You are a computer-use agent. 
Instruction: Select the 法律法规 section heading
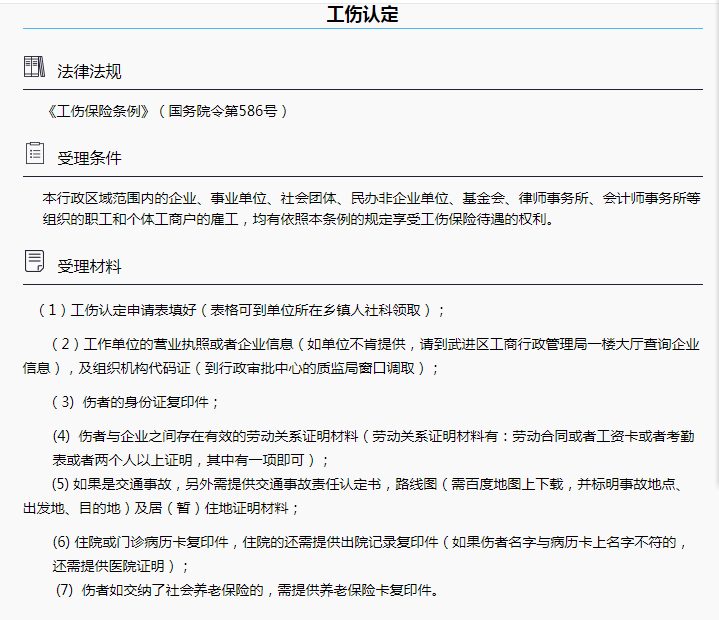[89, 72]
